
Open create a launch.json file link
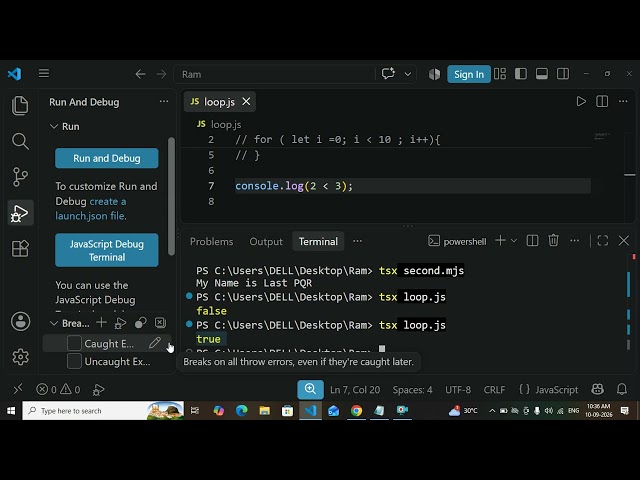click(91, 209)
